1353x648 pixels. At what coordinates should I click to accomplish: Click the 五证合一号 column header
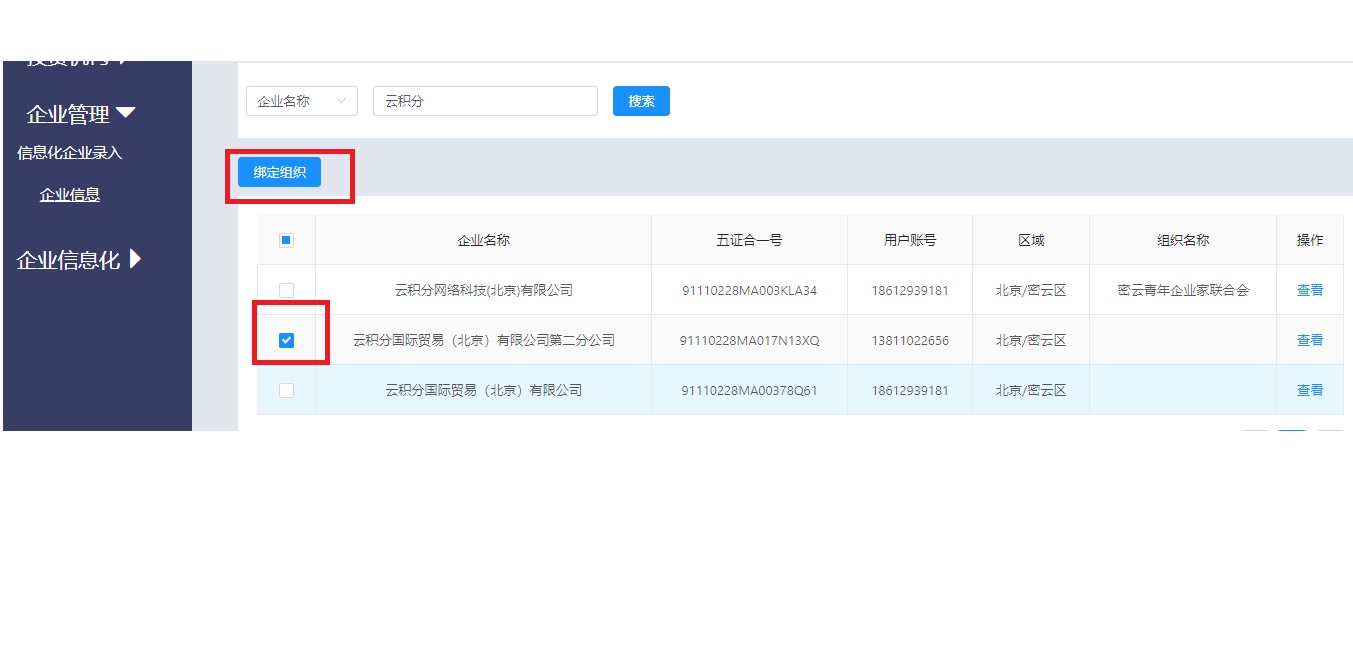pos(749,240)
